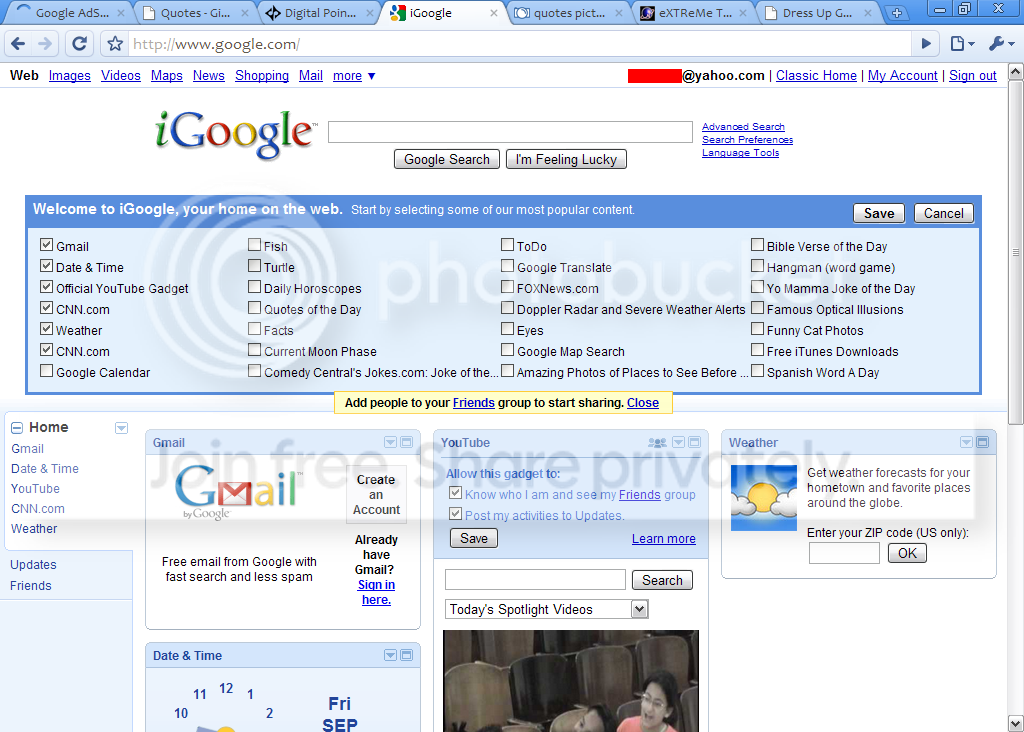The height and width of the screenshot is (732, 1024).
Task: Open the YouTube gadget menu arrow
Action: 679,442
